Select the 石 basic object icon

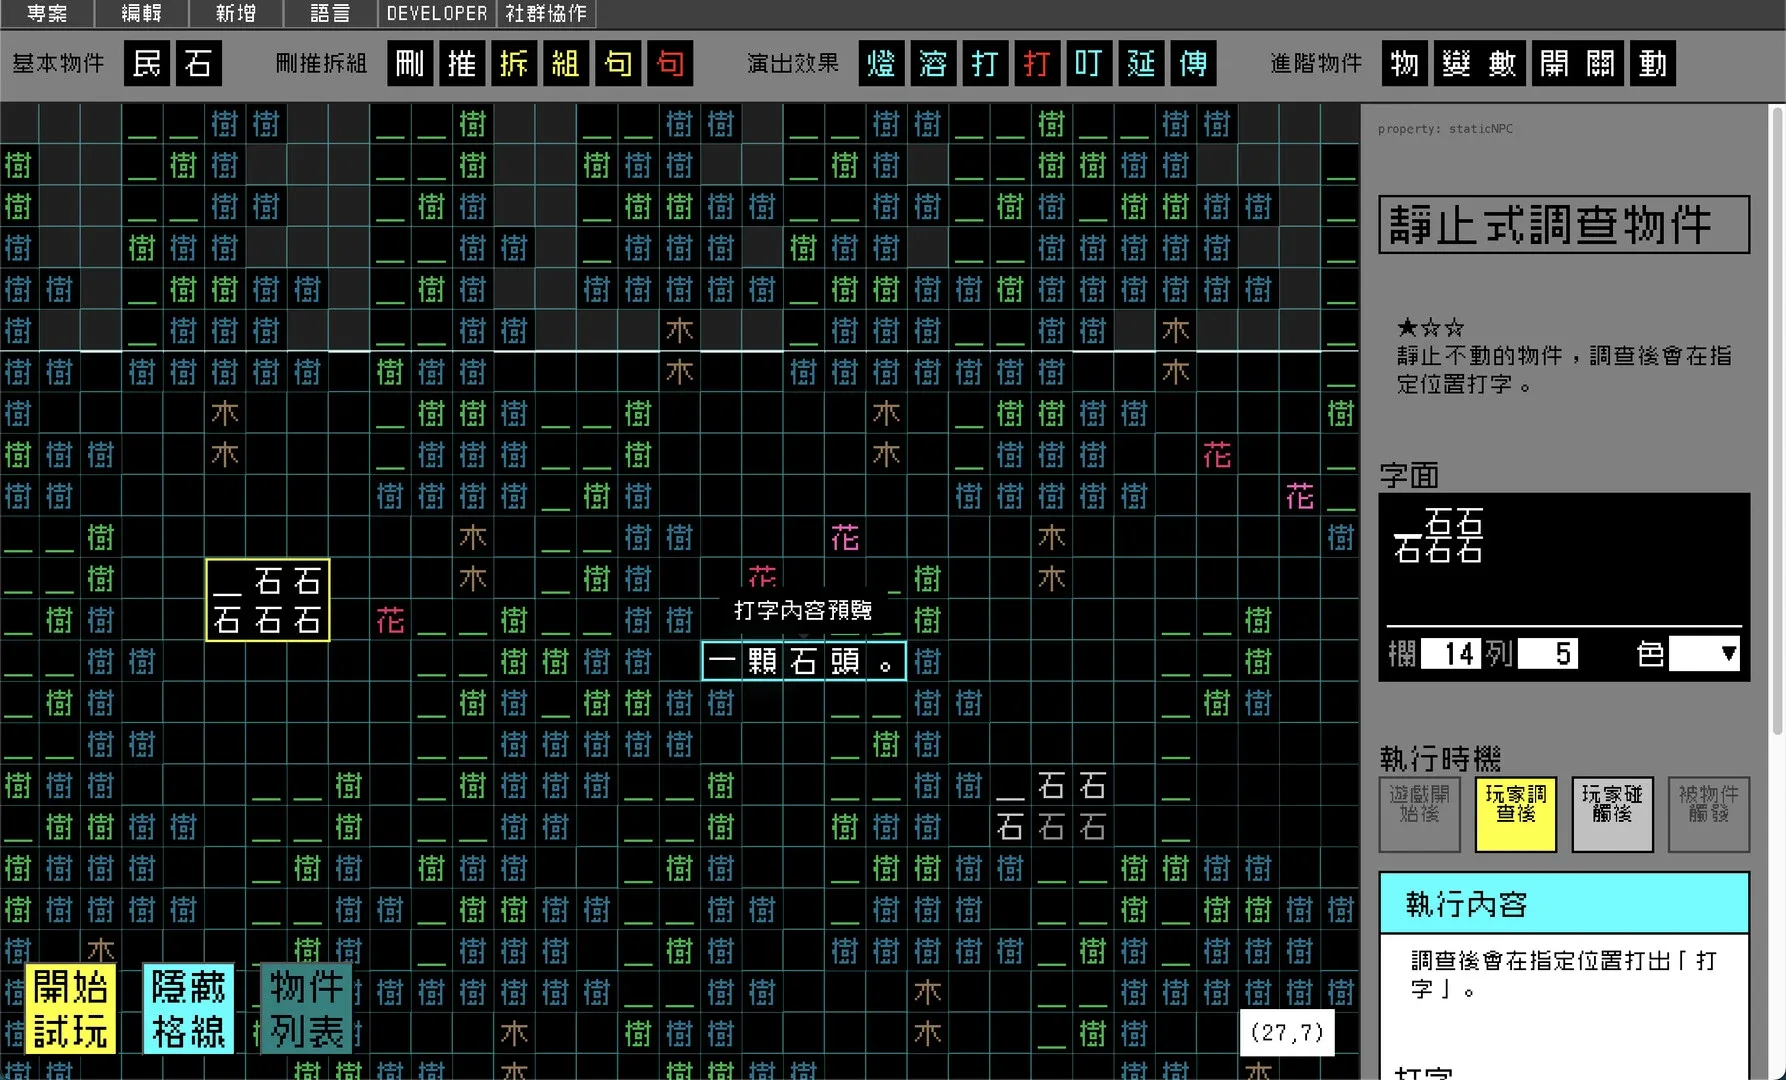pos(199,64)
